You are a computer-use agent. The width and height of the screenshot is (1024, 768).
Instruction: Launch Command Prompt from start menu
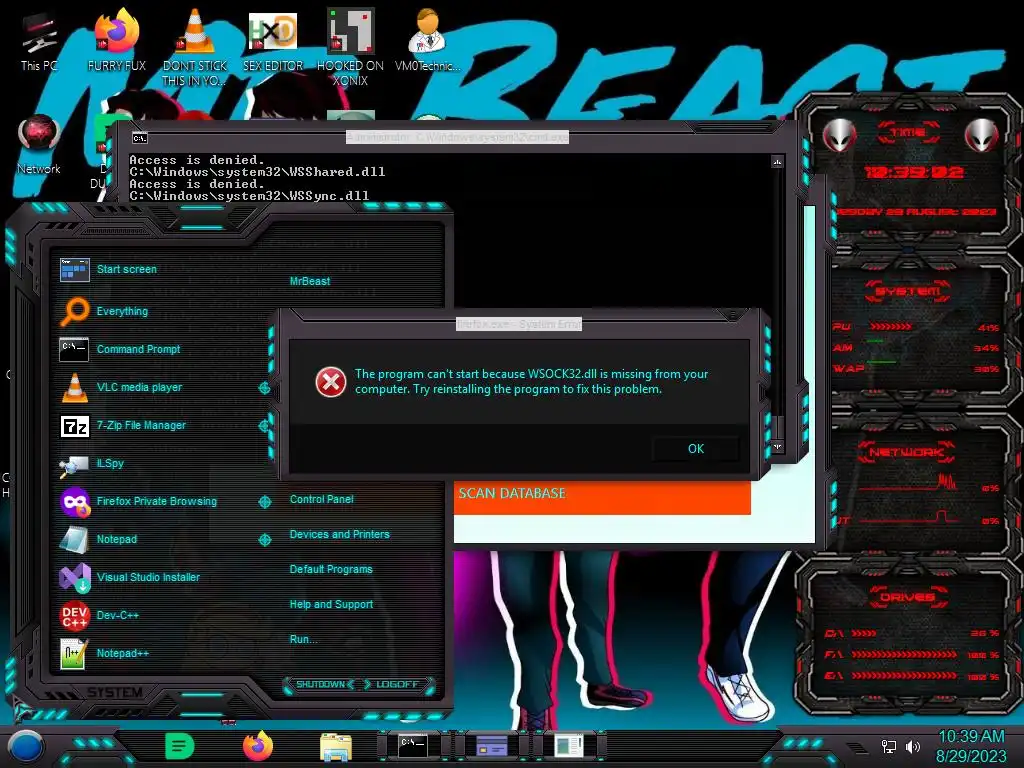pyautogui.click(x=120, y=349)
